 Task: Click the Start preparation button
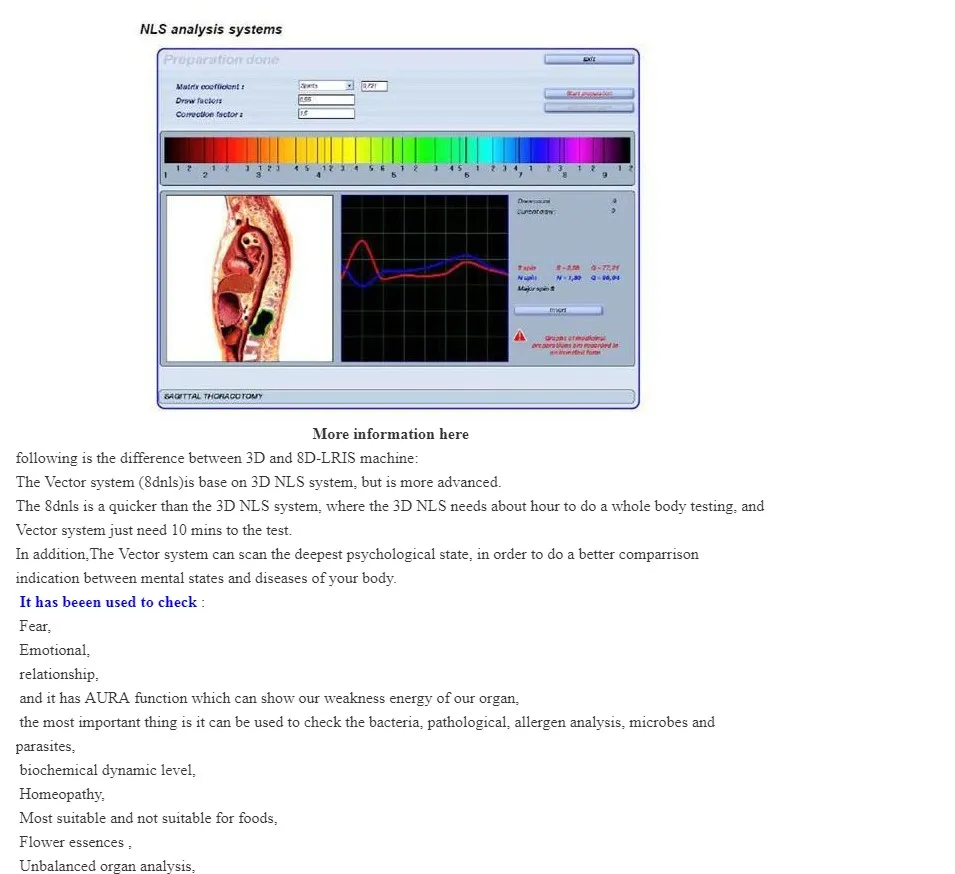pyautogui.click(x=589, y=93)
